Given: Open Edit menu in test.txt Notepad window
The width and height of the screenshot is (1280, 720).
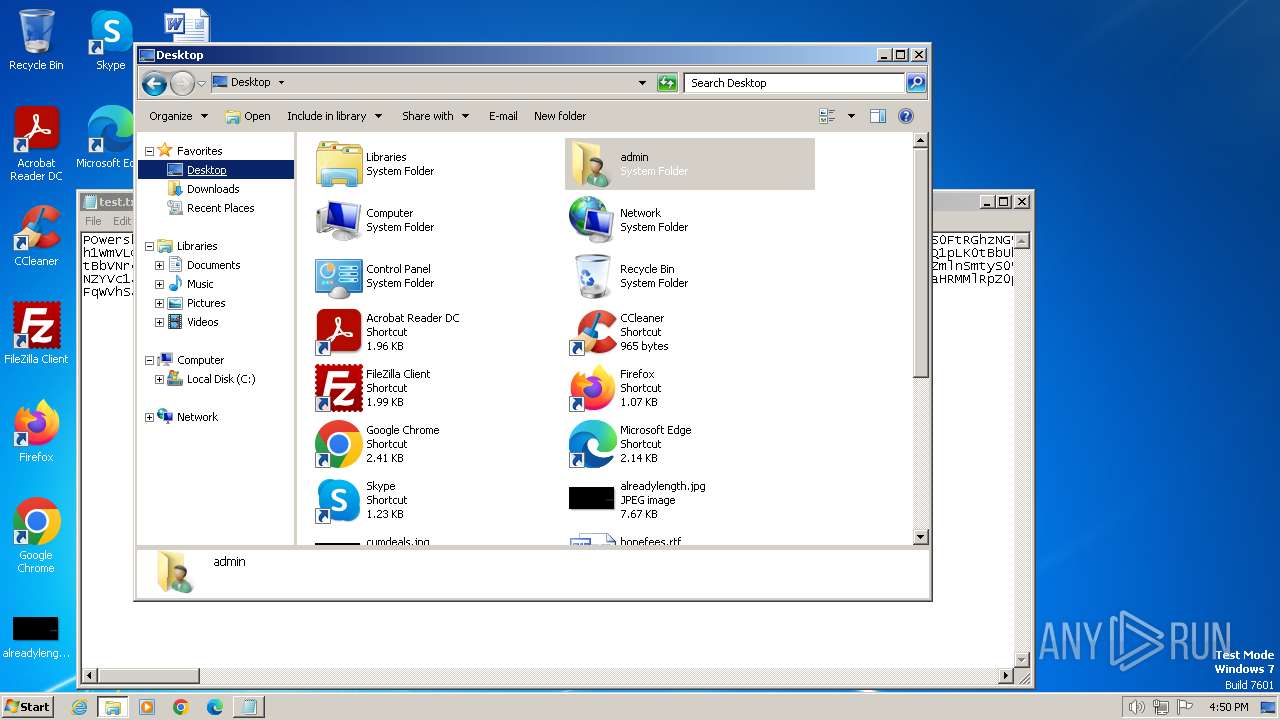Looking at the screenshot, I should point(122,221).
